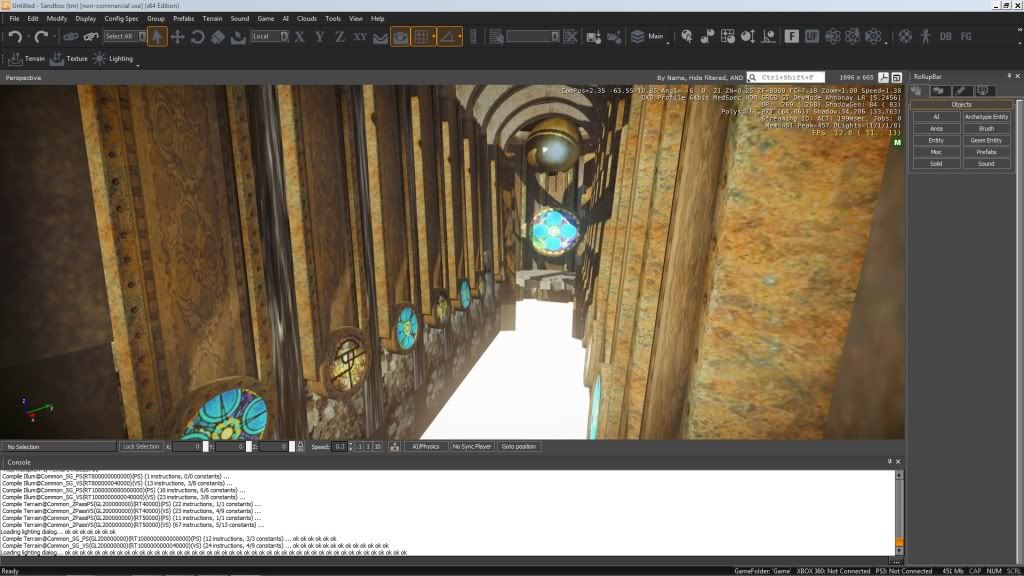This screenshot has height=576, width=1024.
Task: Open the FG Flow Graph editor
Action: pyautogui.click(x=966, y=37)
